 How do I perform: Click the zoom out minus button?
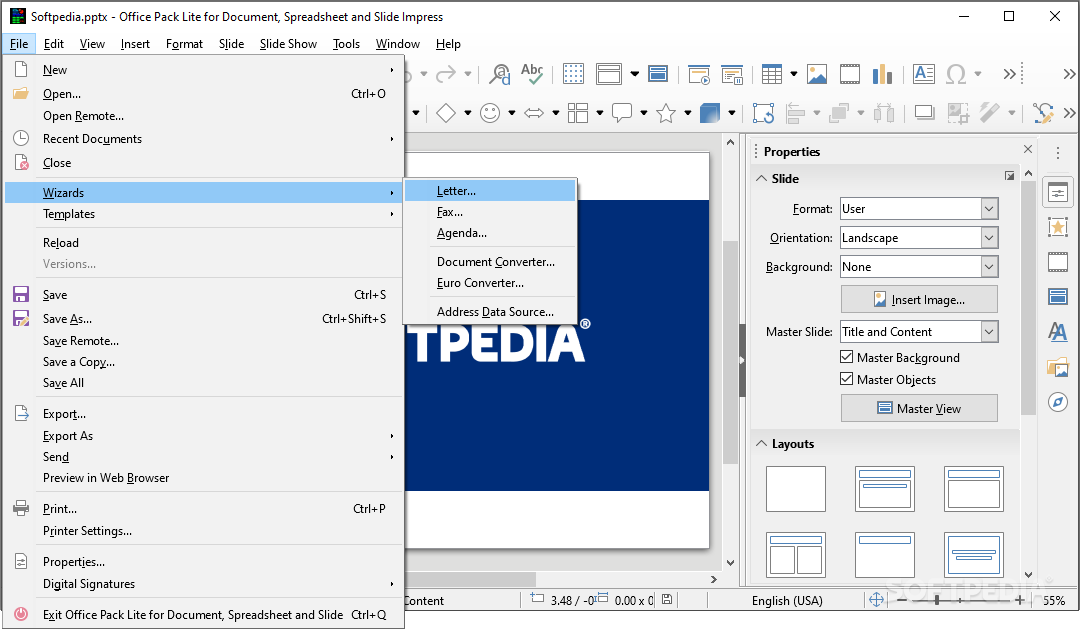point(902,600)
